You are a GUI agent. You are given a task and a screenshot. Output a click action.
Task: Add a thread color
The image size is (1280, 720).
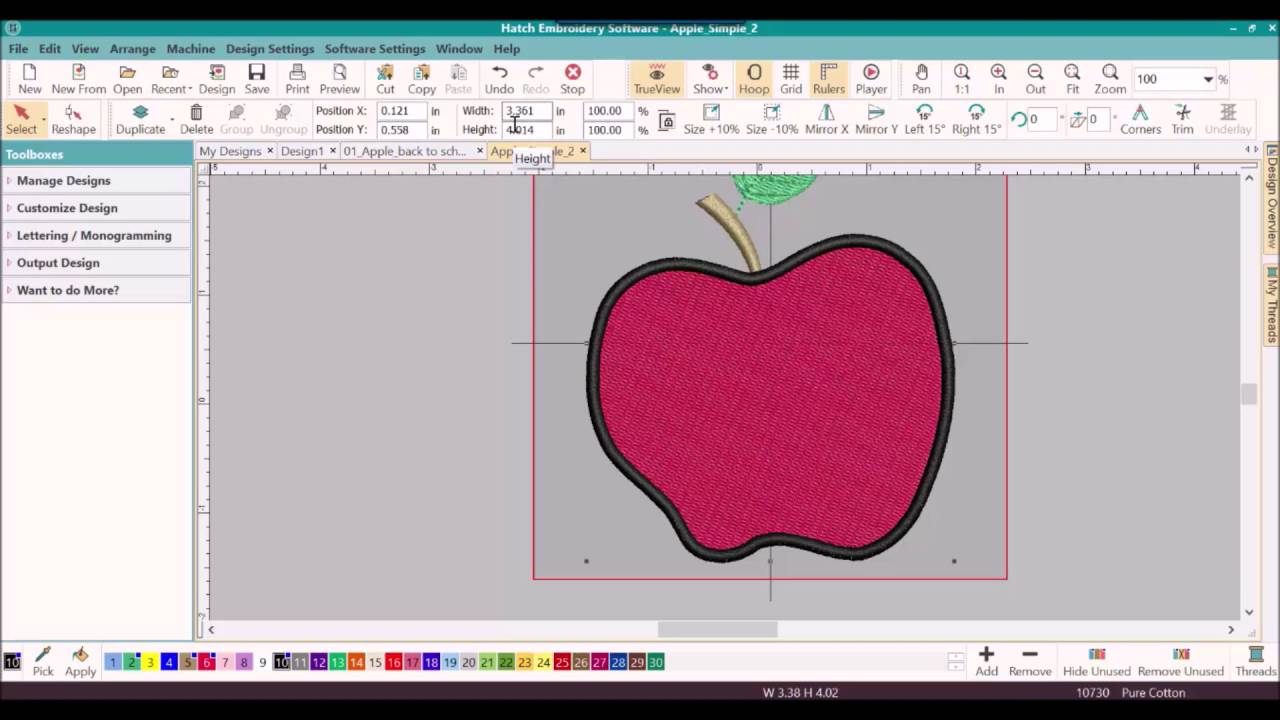point(986,661)
